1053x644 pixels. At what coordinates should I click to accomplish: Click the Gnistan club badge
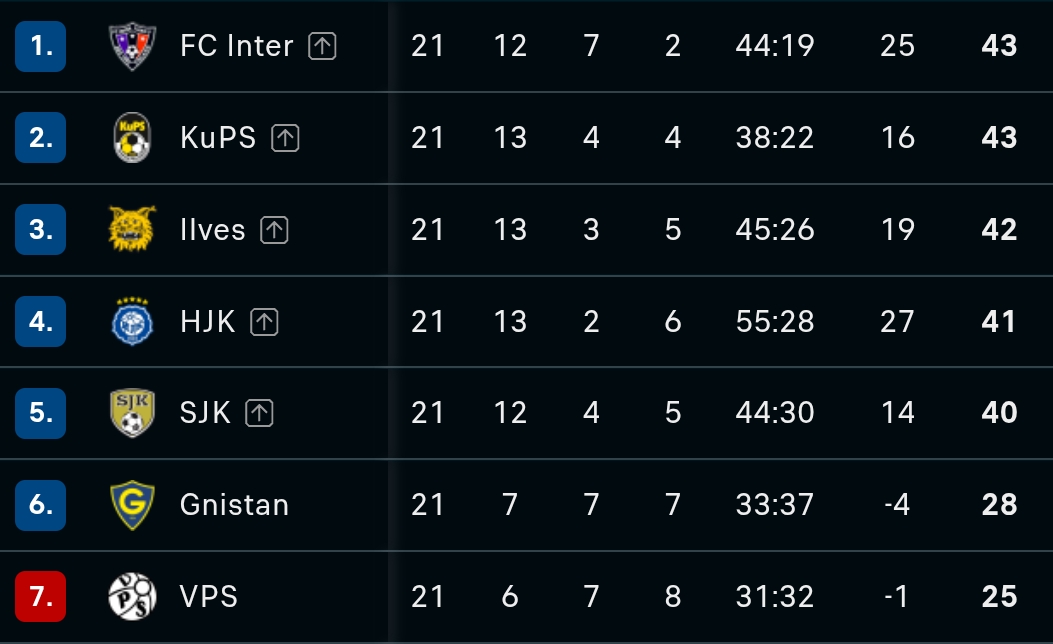132,505
